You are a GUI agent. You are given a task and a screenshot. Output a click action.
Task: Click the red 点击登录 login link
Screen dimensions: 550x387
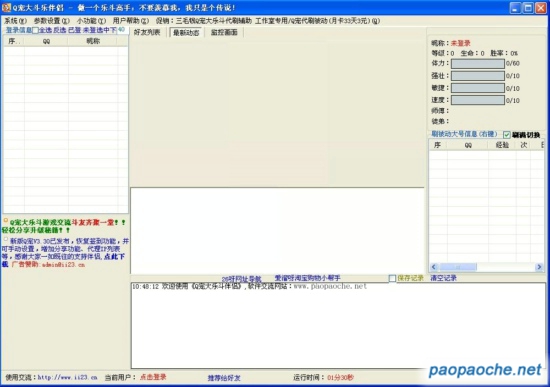point(153,377)
